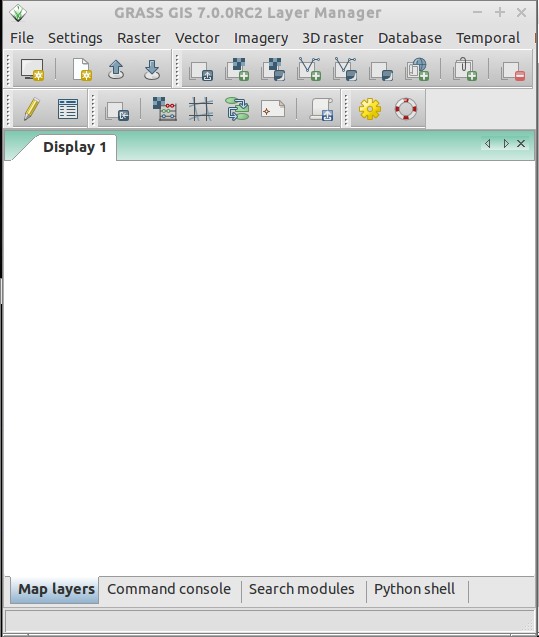Launch the graphical modeler
Screen dimensions: 539x637
[x=237, y=109]
